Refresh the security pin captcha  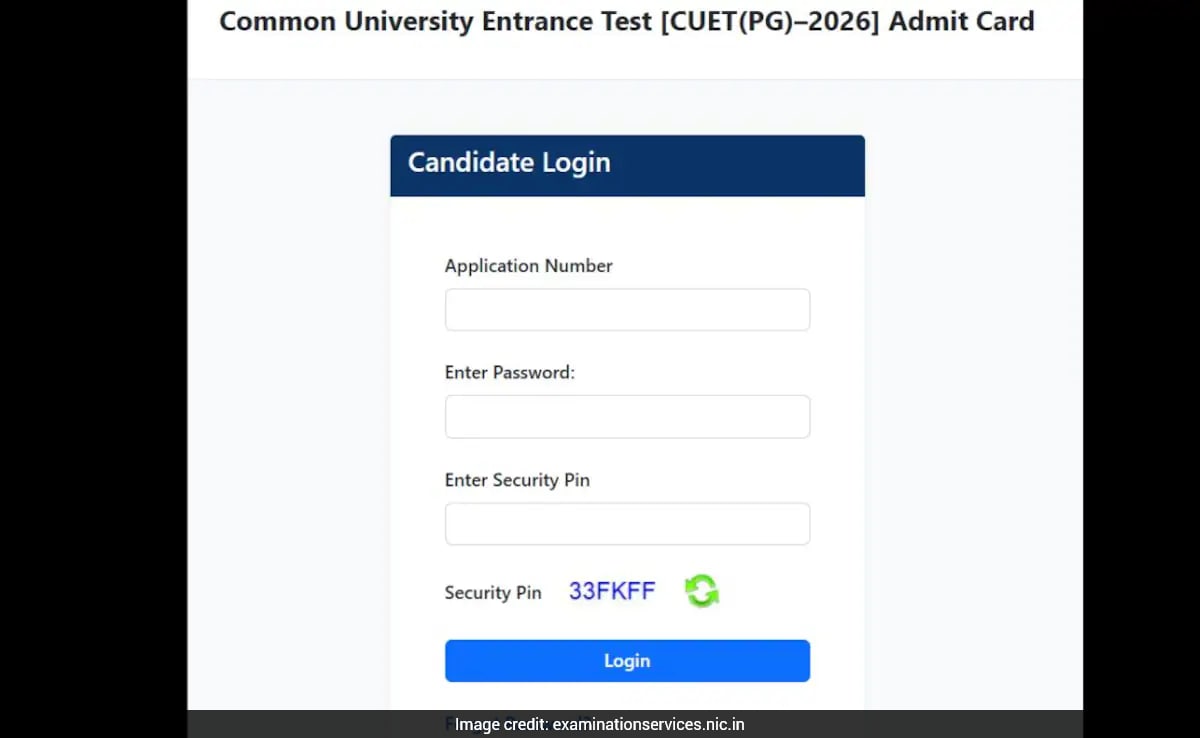coord(702,591)
